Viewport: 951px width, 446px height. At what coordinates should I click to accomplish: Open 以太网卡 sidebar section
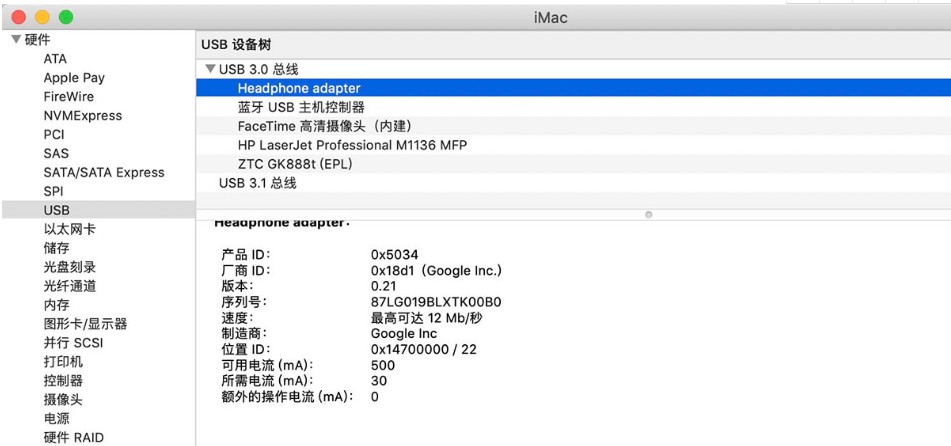coord(70,230)
